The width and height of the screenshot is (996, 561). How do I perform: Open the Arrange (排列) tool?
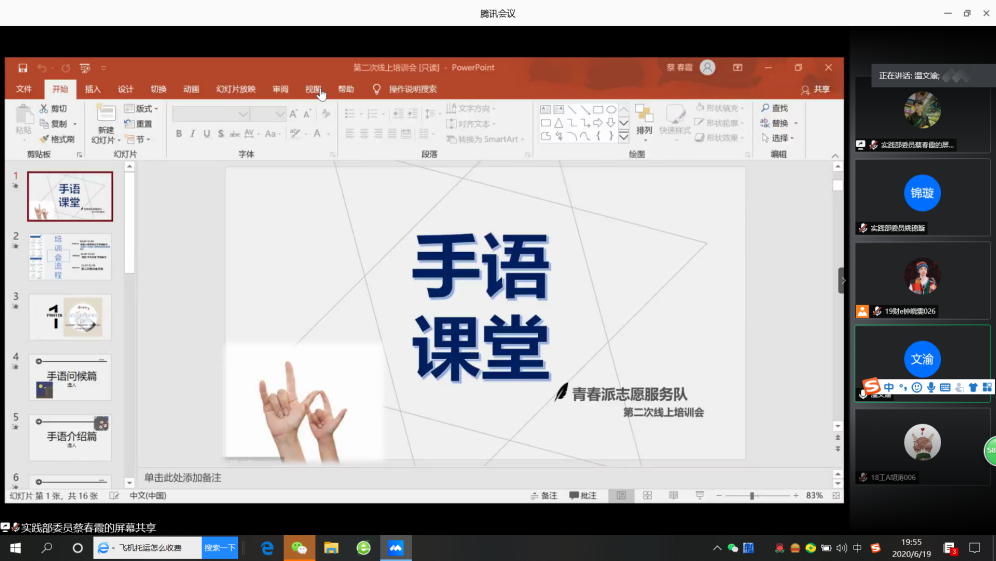coord(644,121)
